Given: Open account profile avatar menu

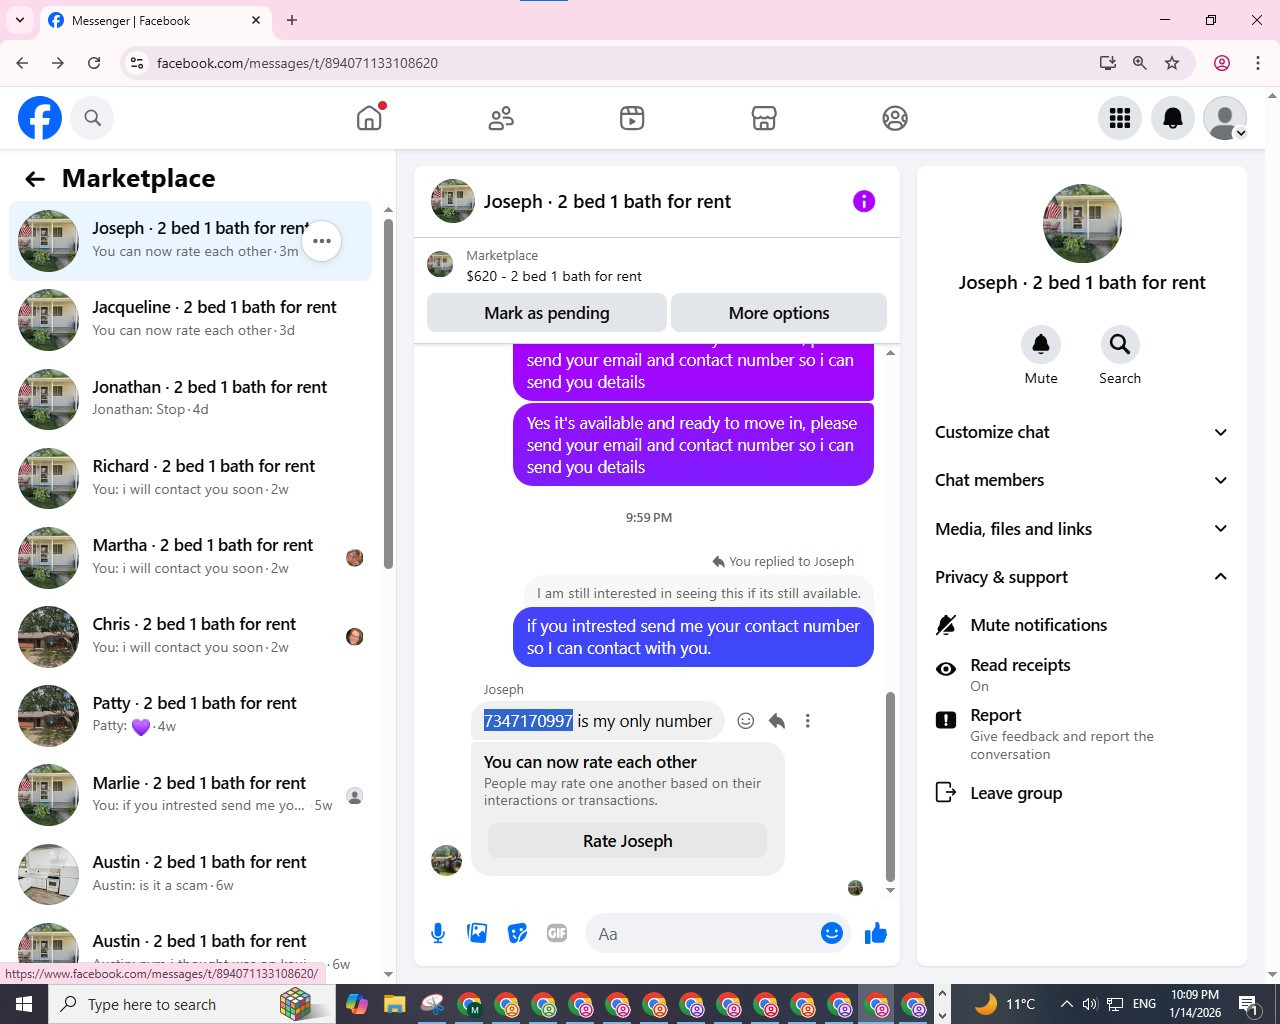Looking at the screenshot, I should pyautogui.click(x=1225, y=118).
